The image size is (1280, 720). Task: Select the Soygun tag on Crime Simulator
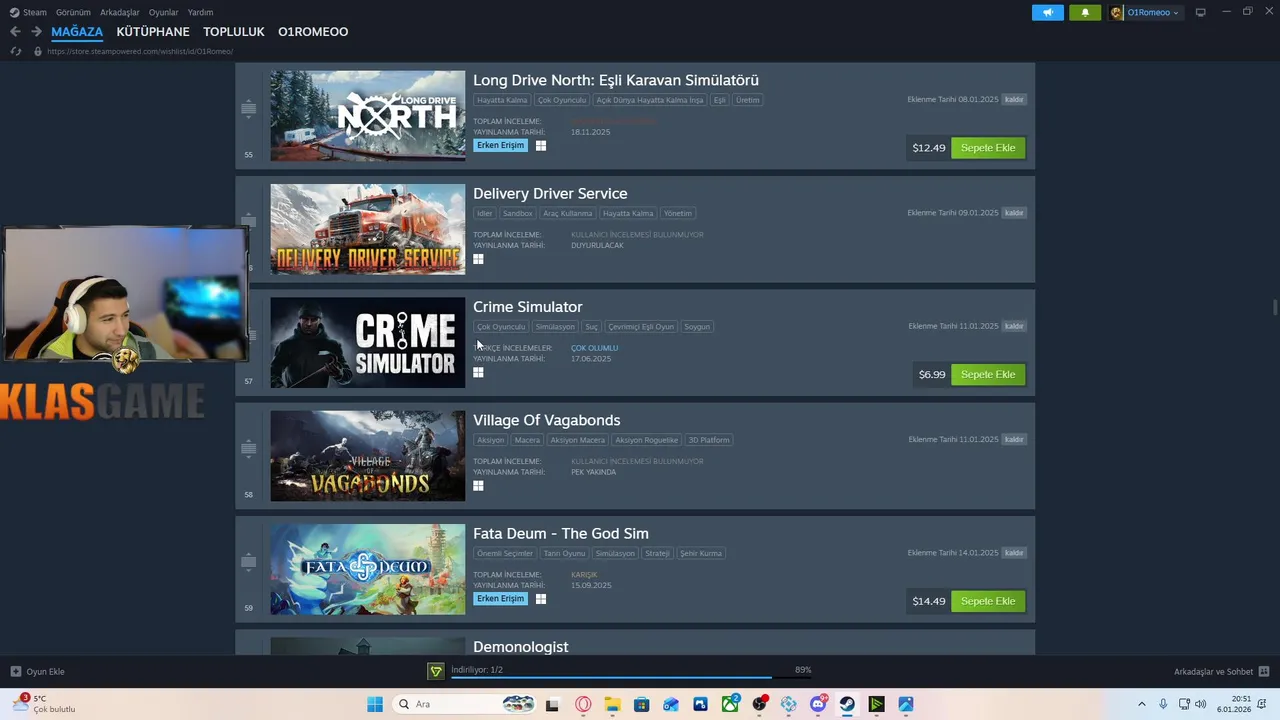(x=697, y=327)
